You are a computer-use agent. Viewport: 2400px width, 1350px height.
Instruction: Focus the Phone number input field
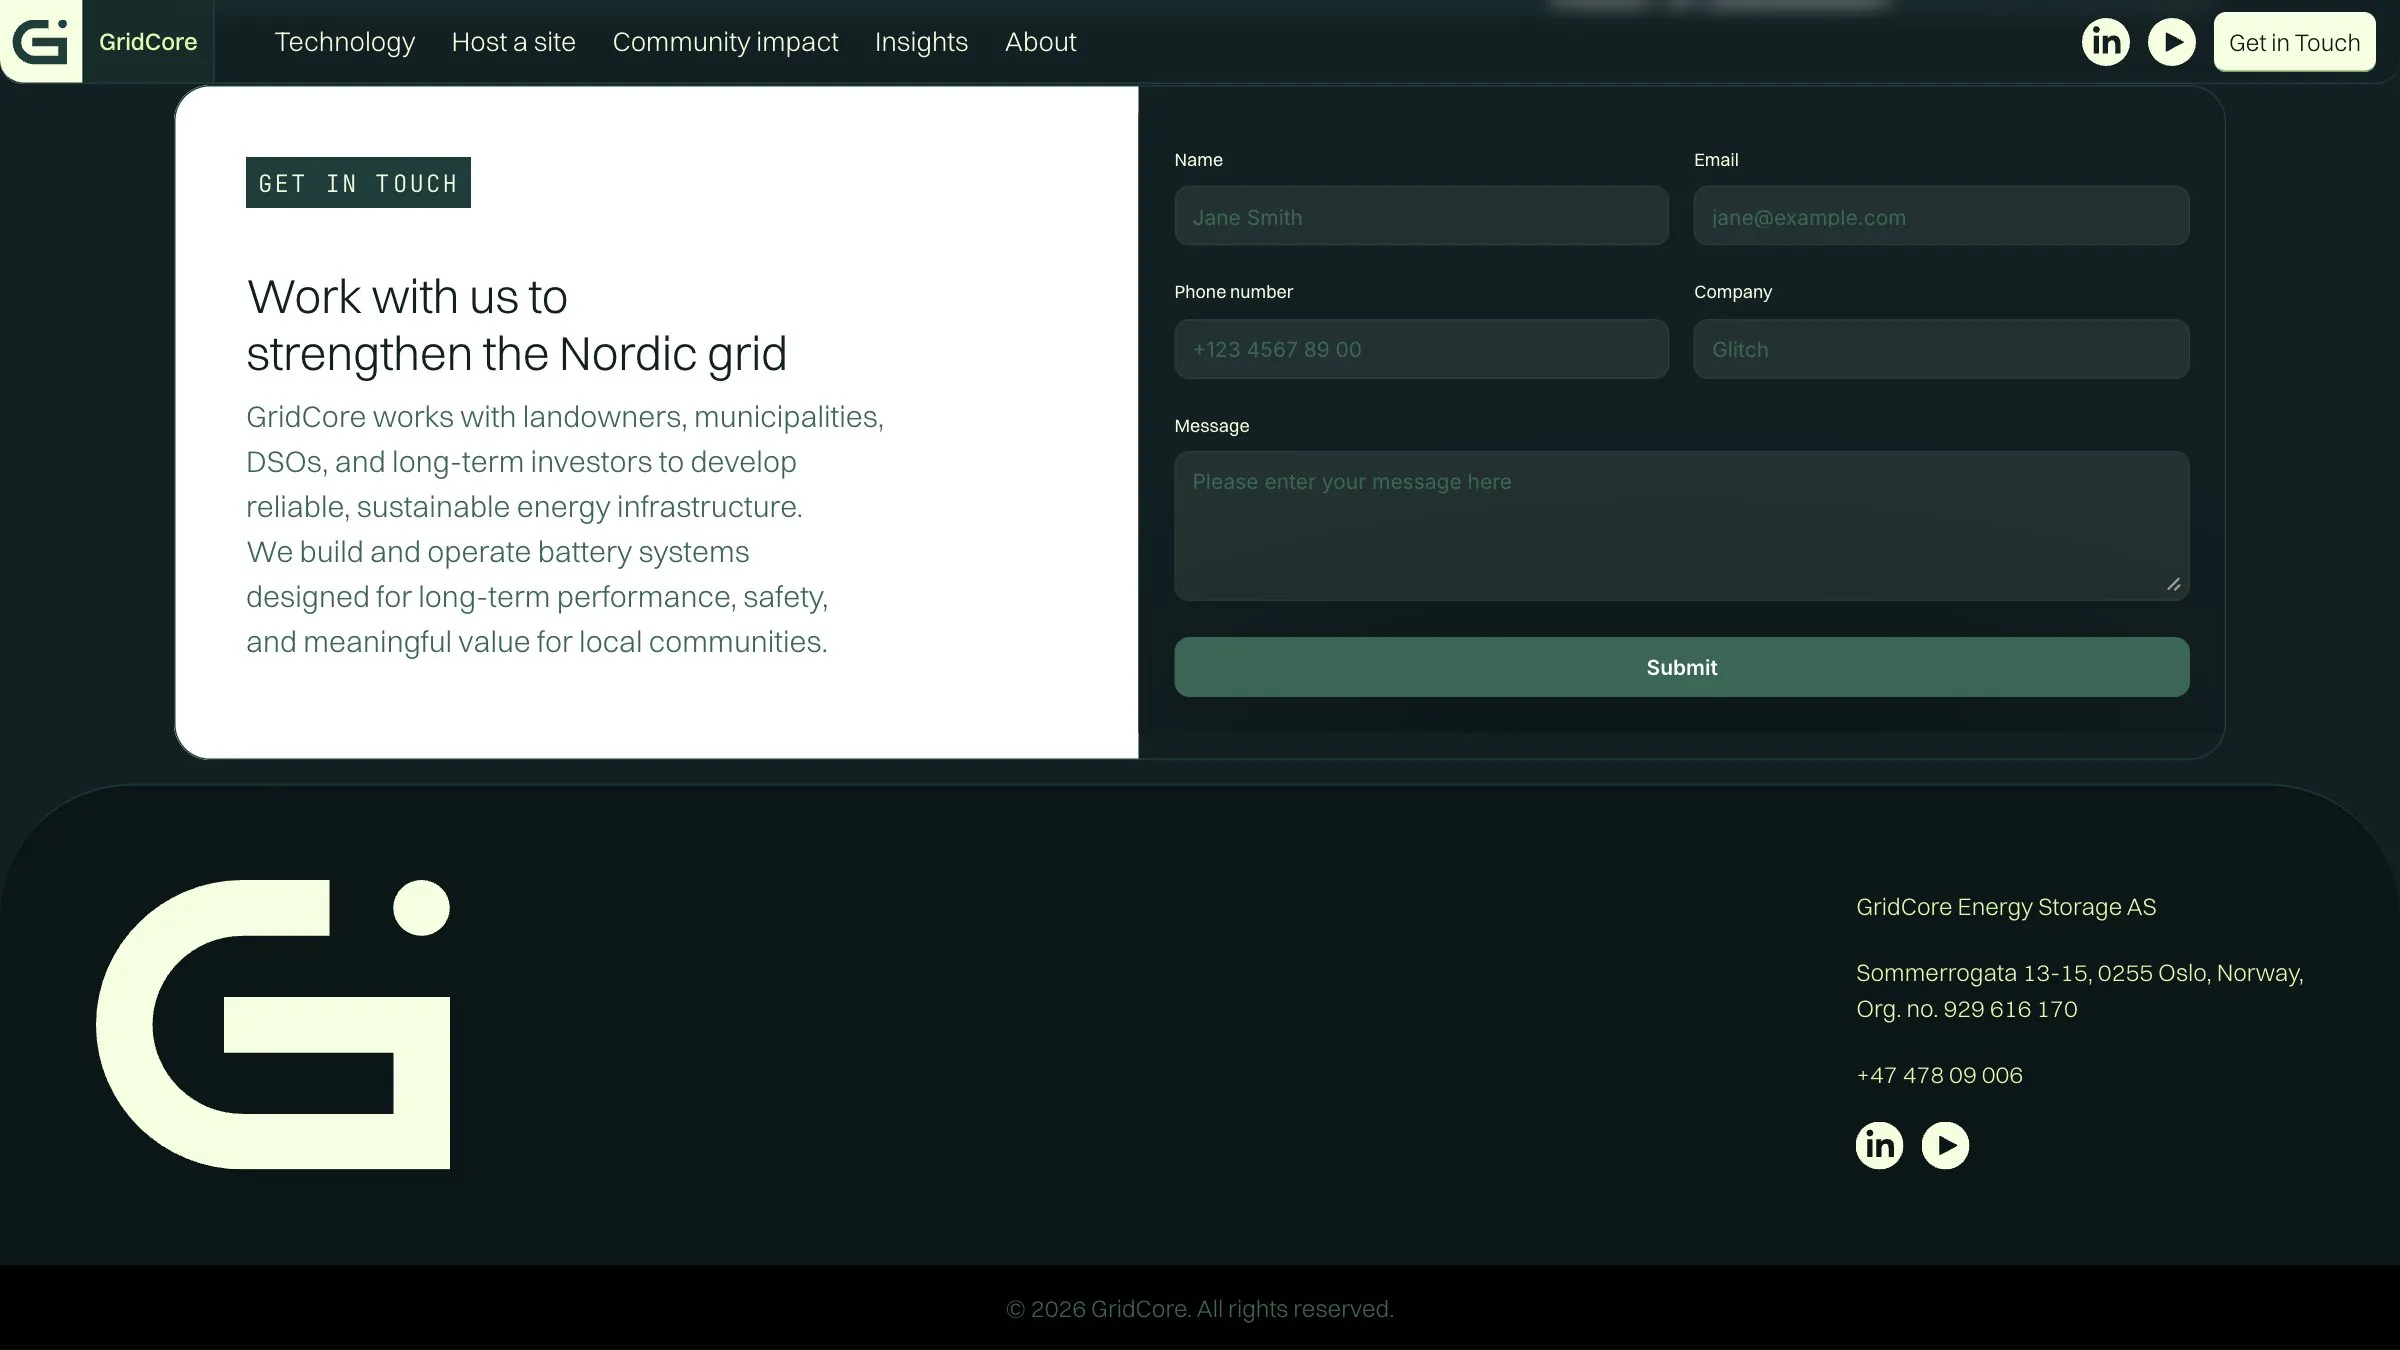tap(1421, 349)
